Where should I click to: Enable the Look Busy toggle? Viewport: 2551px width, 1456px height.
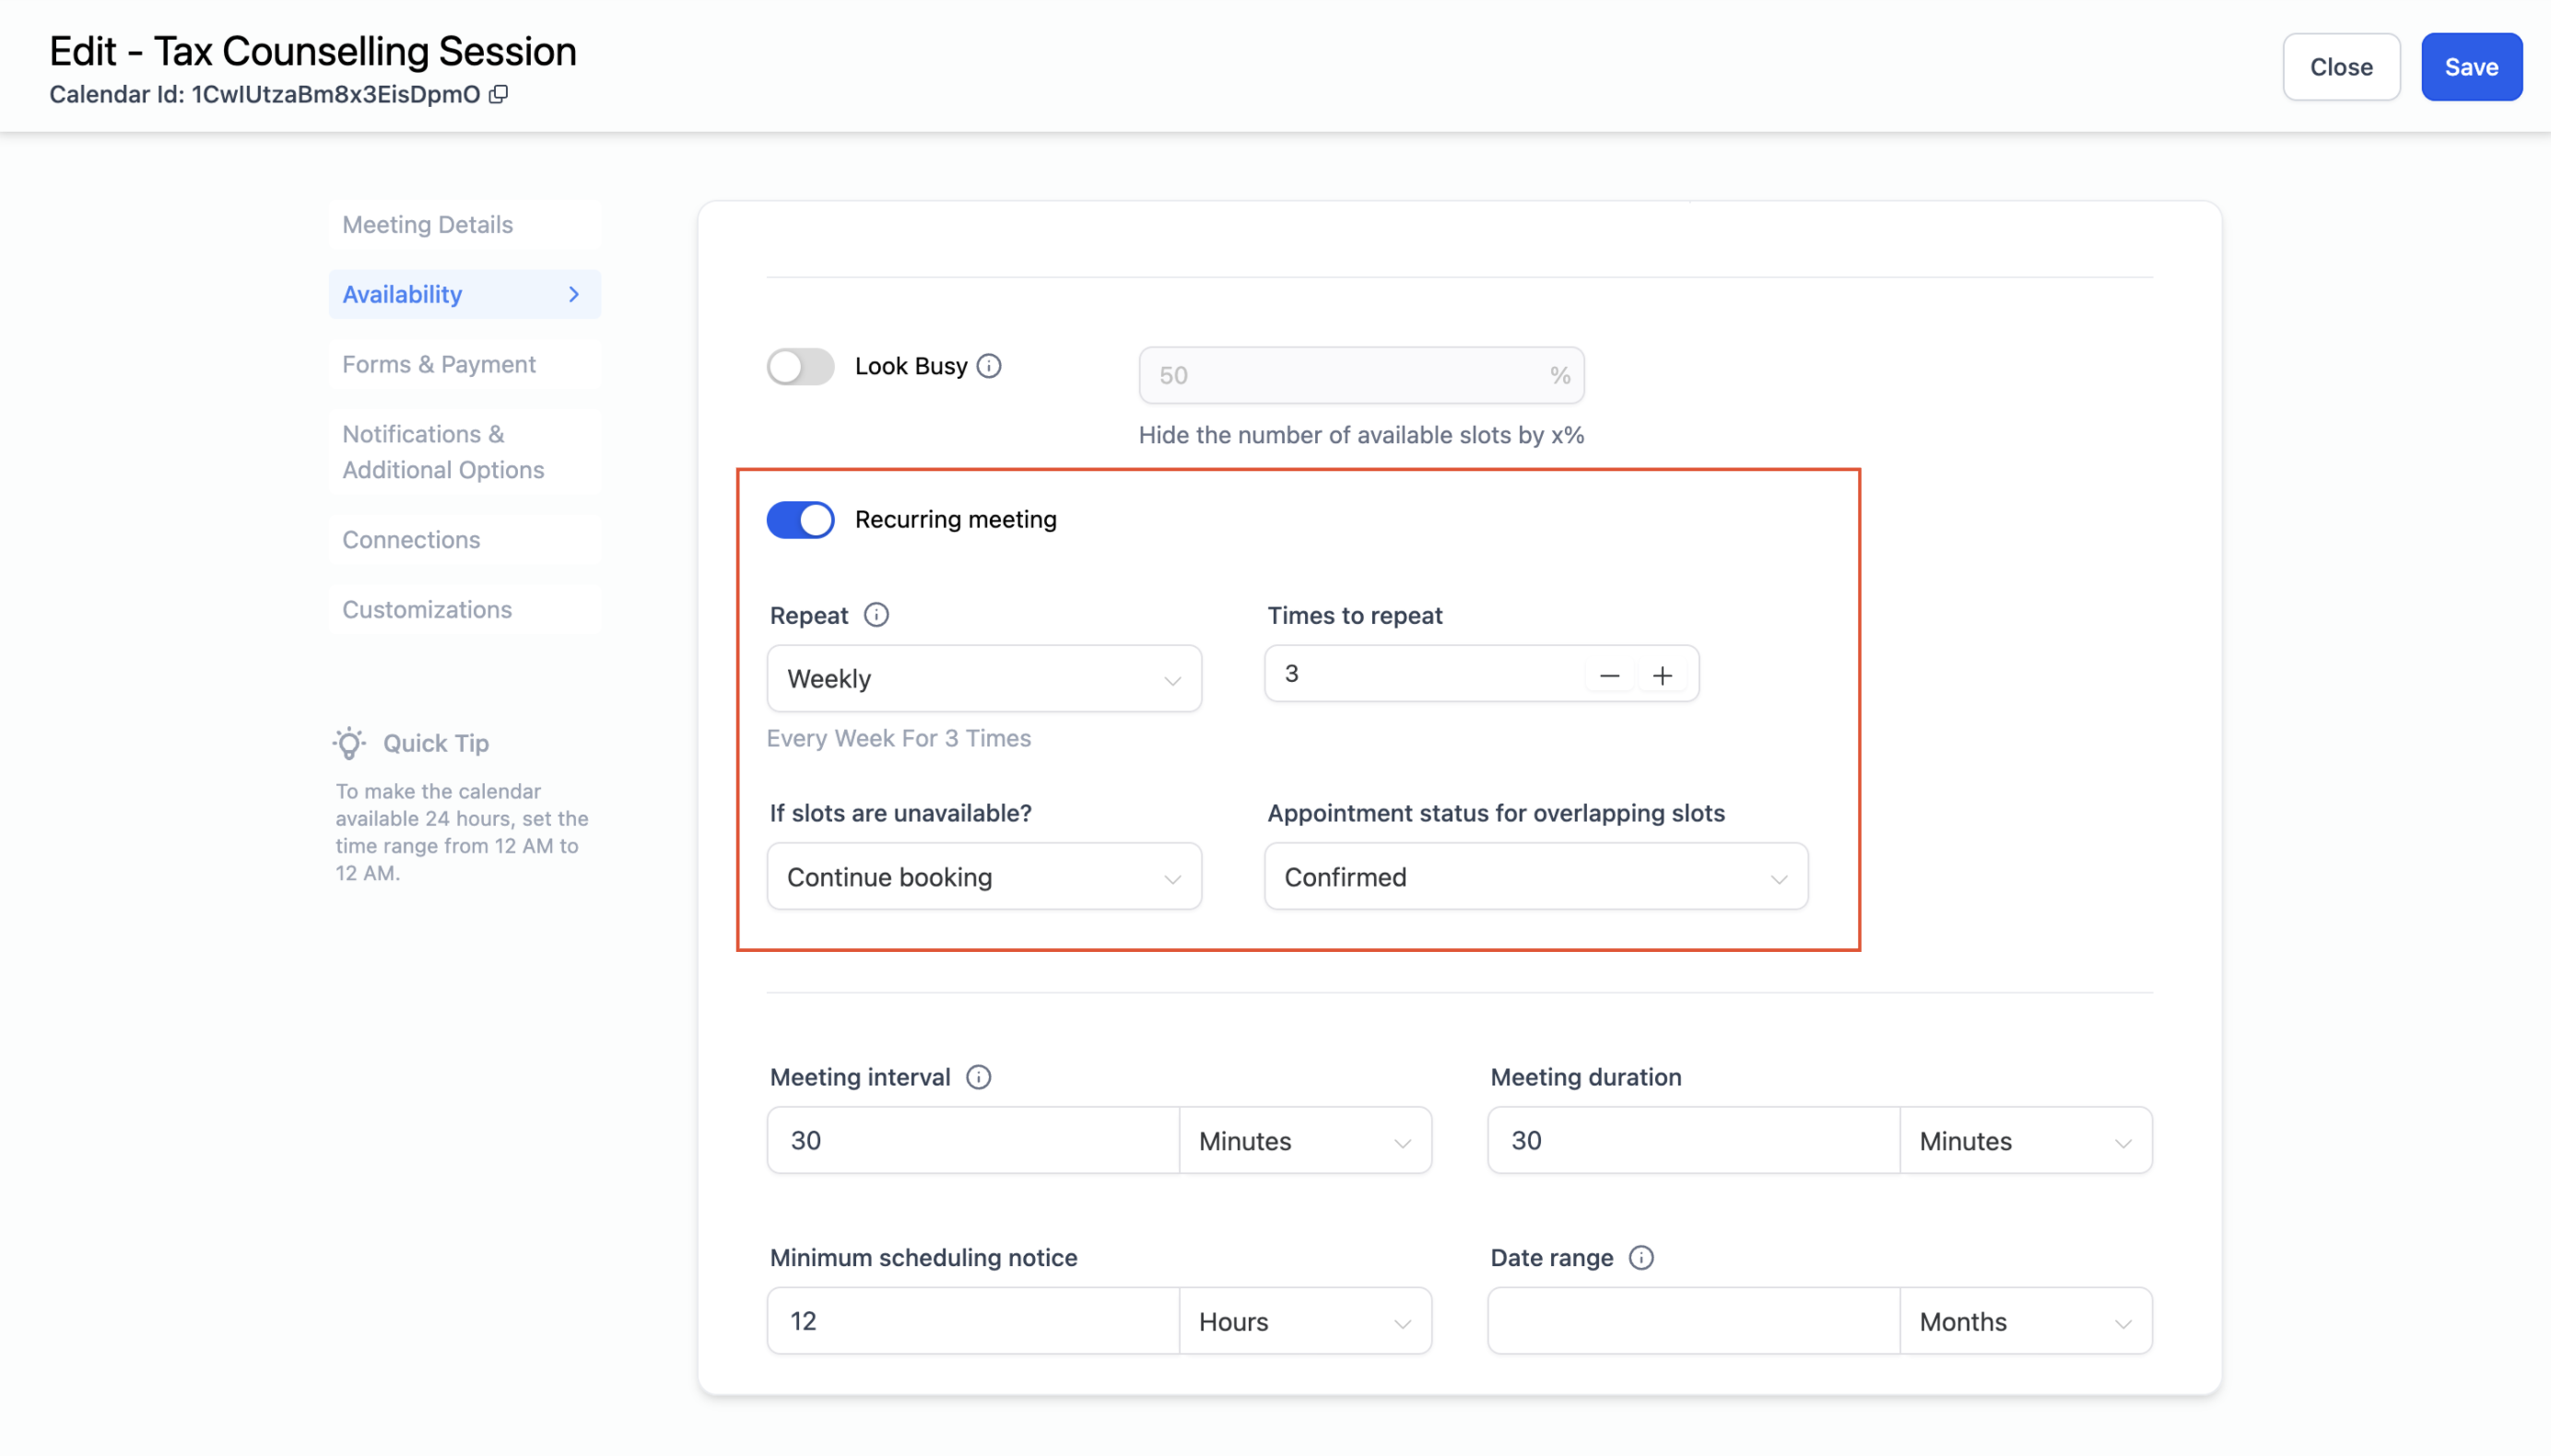click(800, 366)
